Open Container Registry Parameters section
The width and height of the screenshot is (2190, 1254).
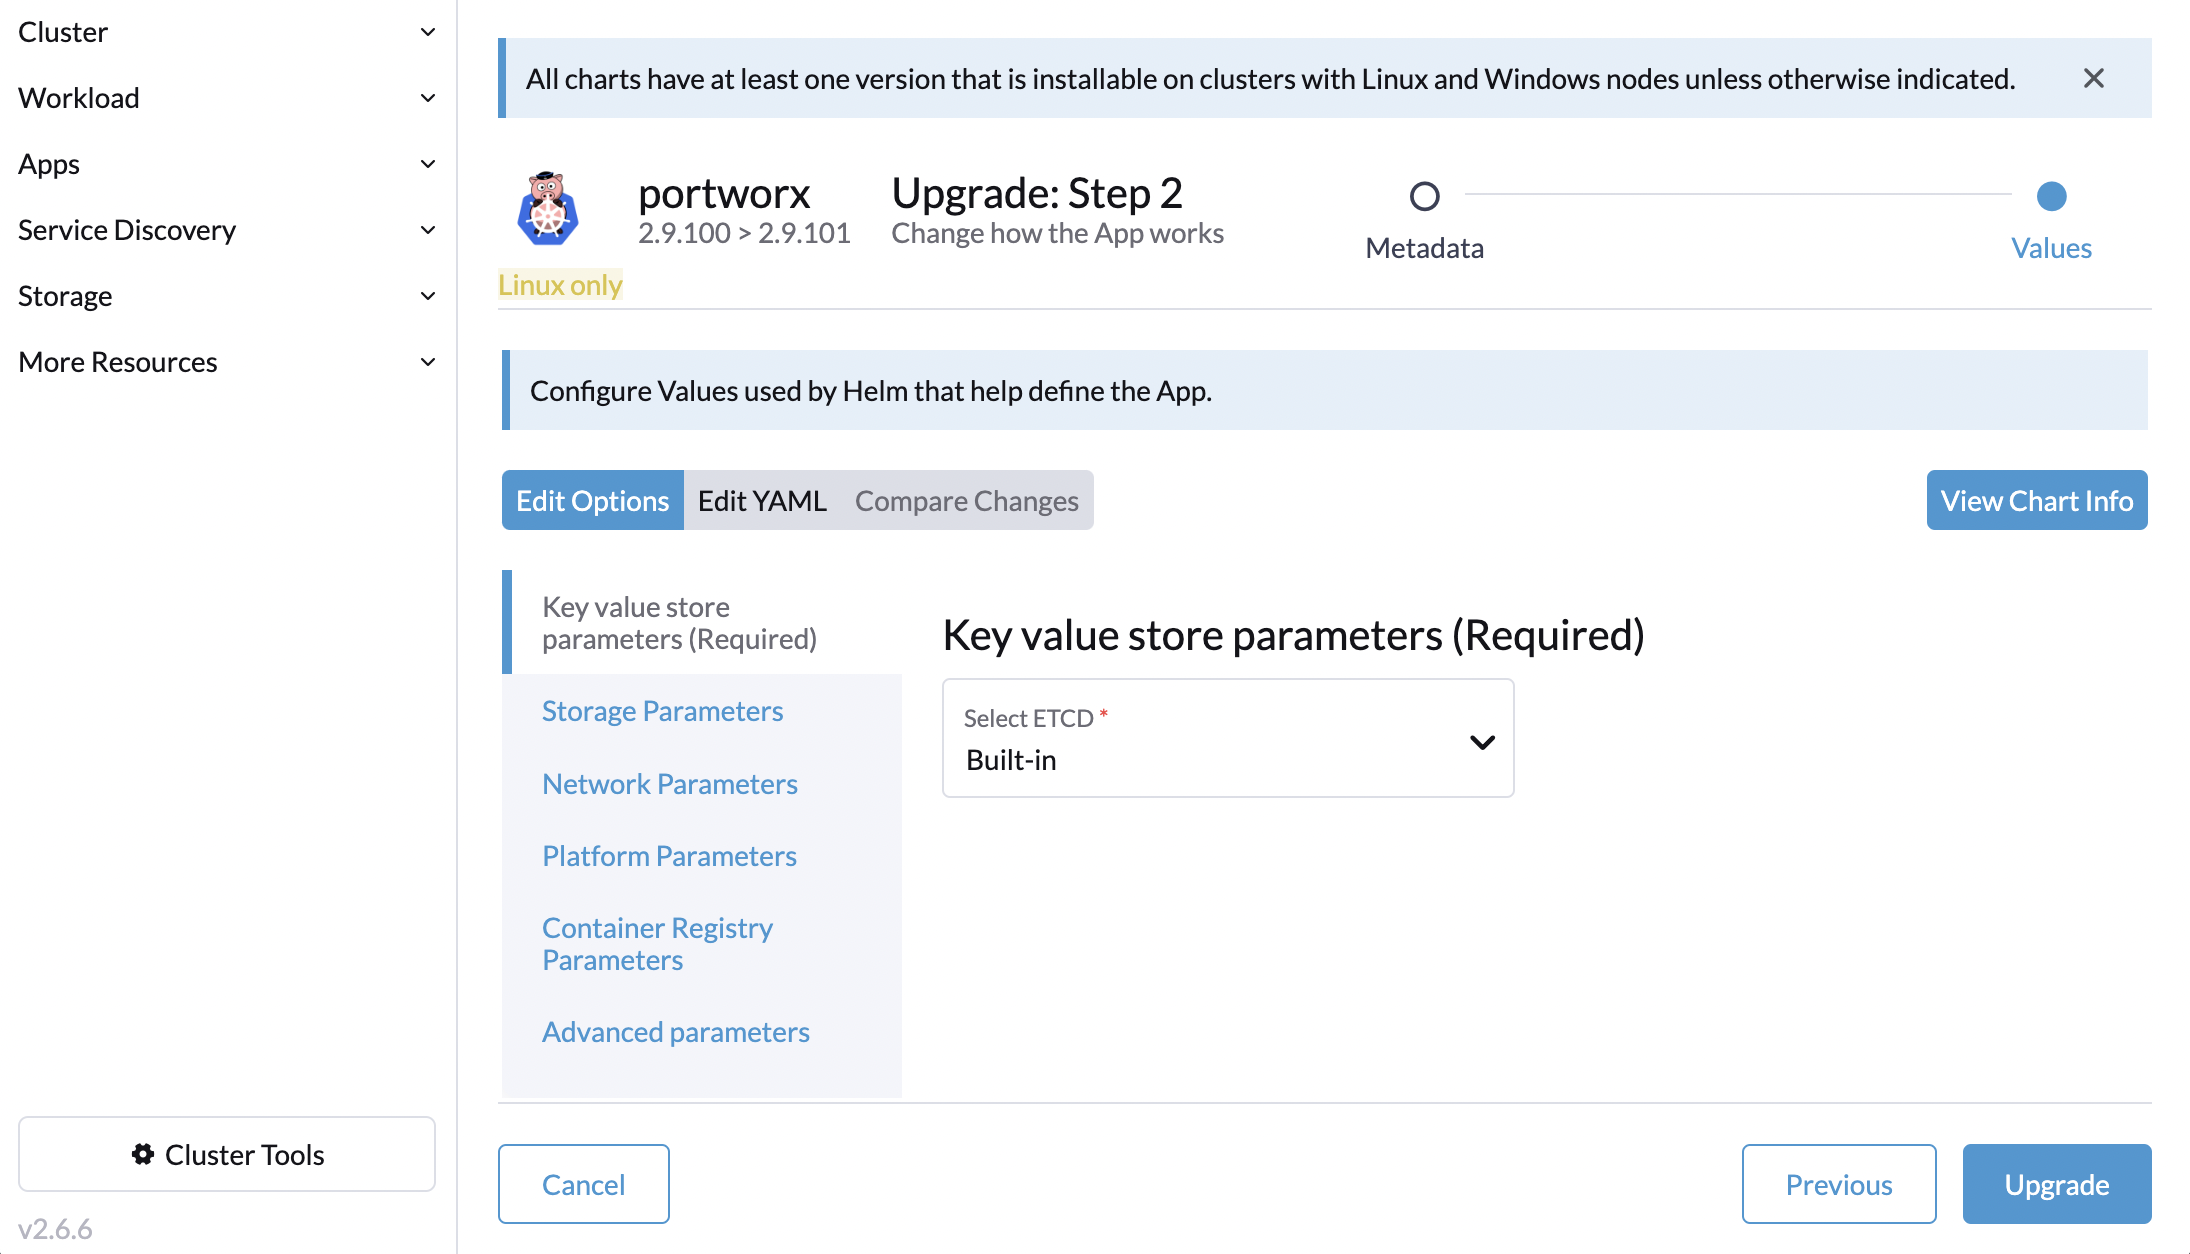657,944
